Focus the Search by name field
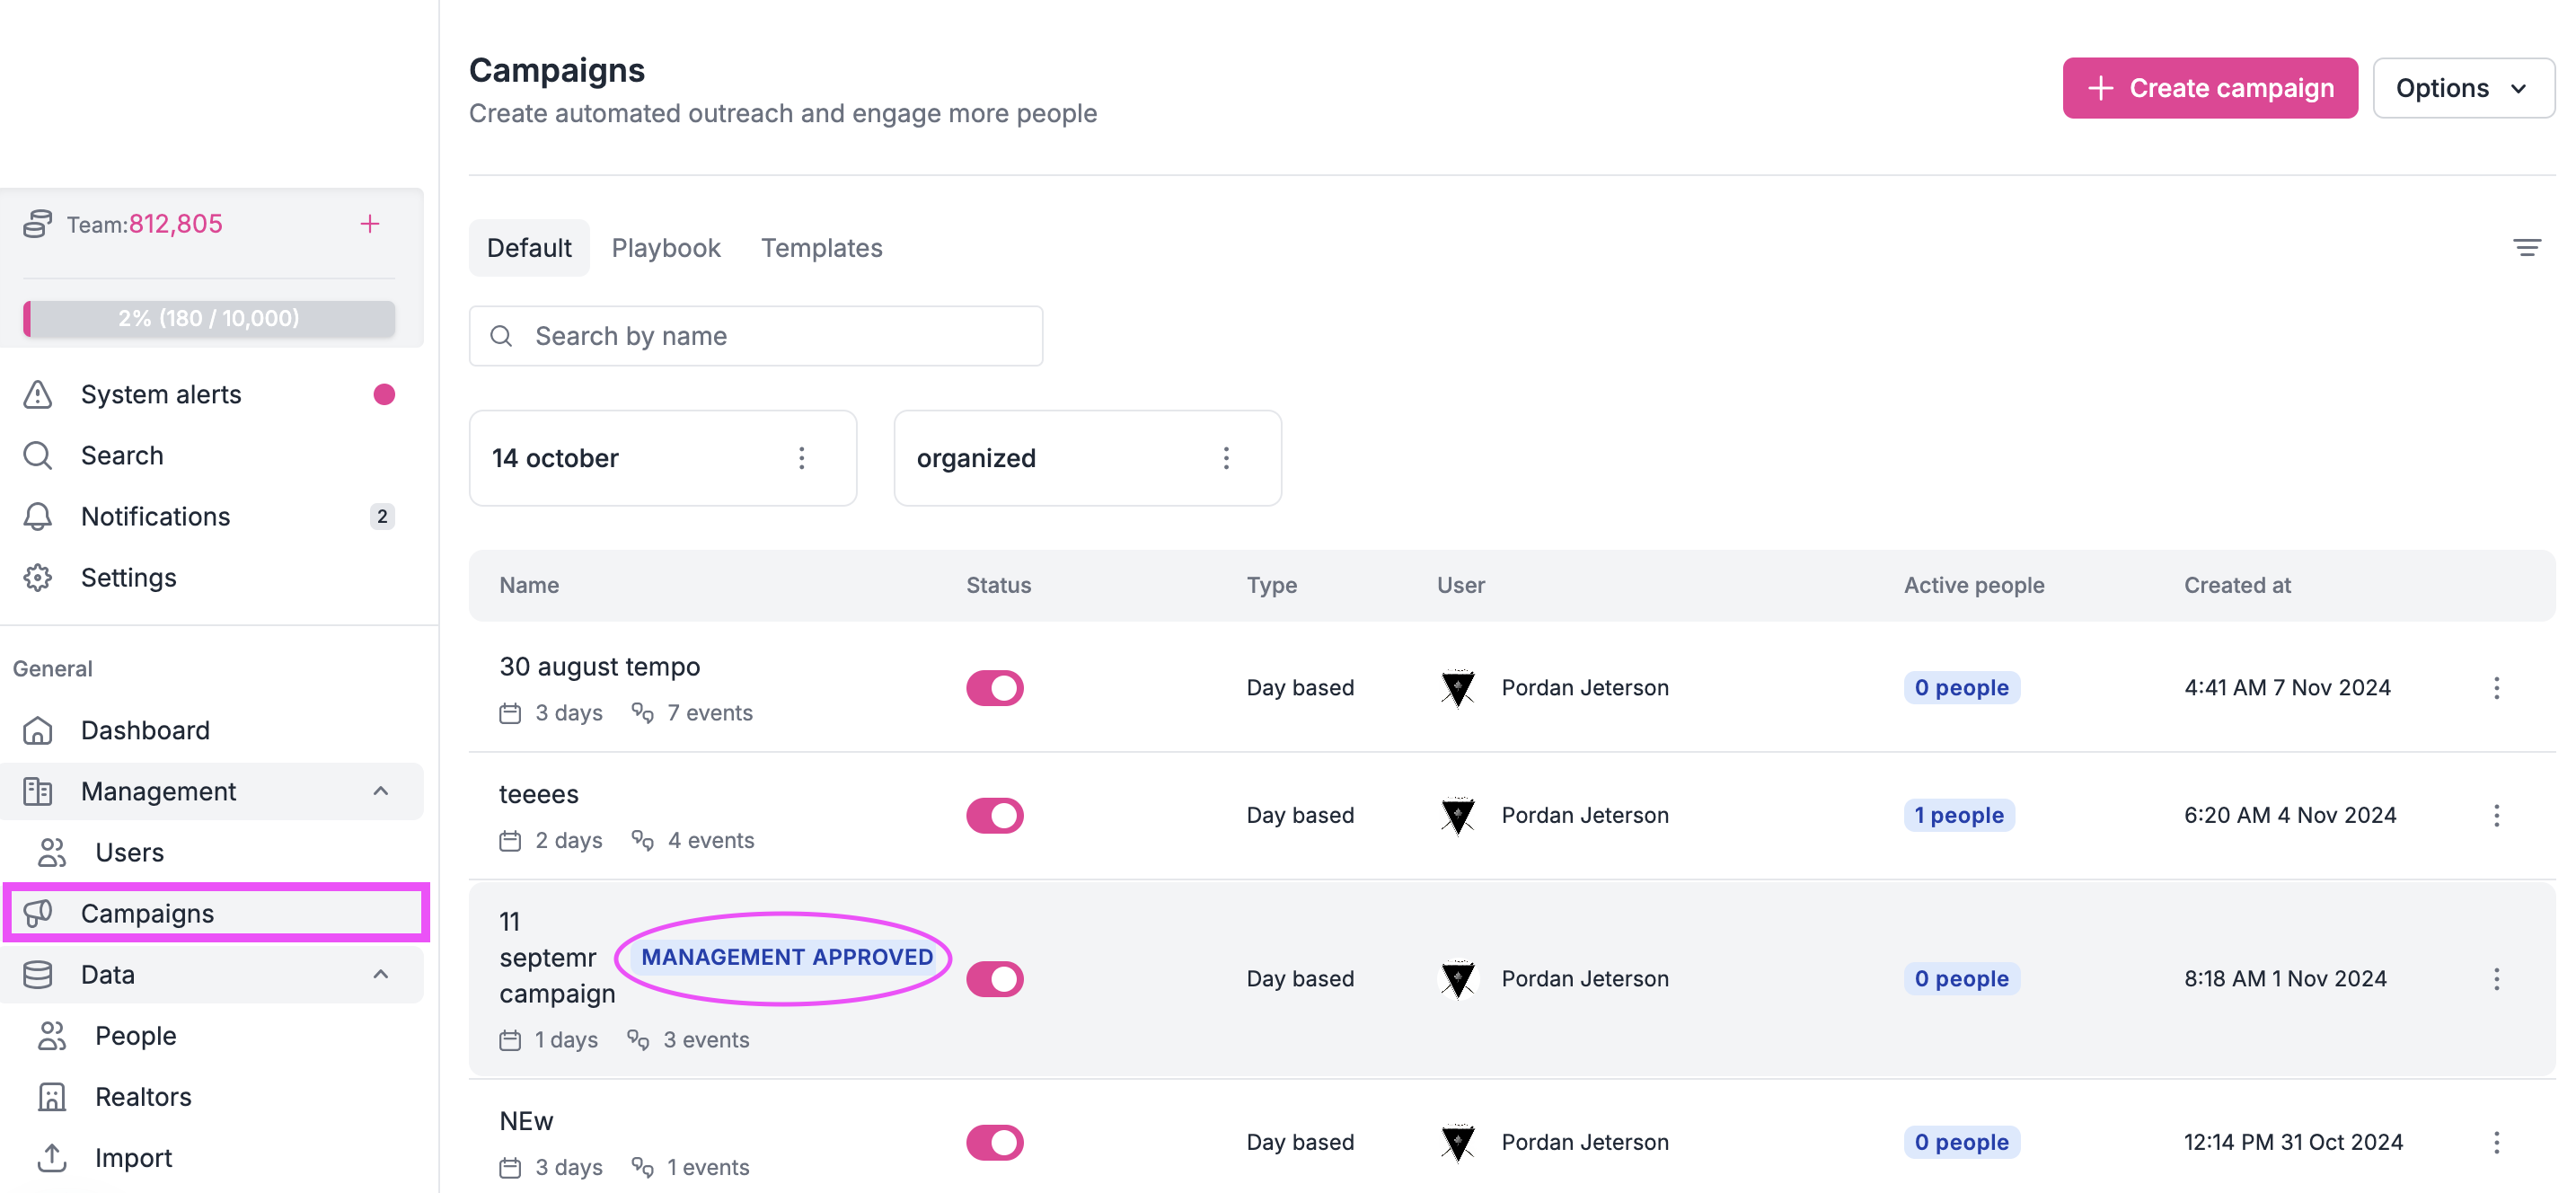Viewport: 2576px width, 1193px height. point(755,336)
